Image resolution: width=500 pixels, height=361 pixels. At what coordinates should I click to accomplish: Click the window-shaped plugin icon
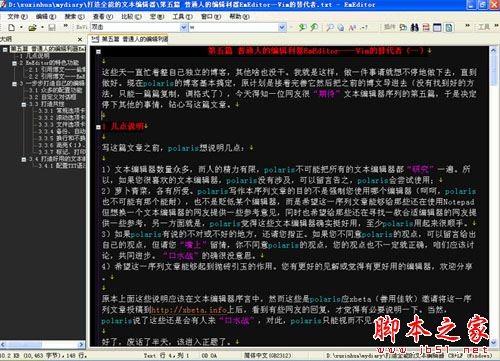click(x=437, y=27)
